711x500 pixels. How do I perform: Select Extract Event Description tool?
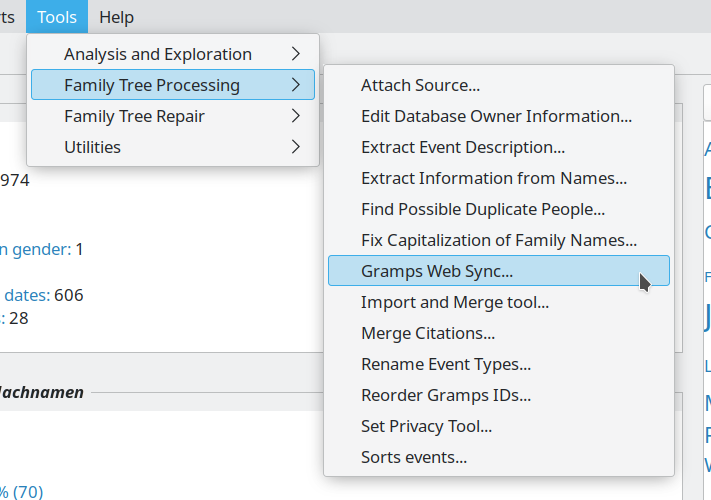tap(462, 147)
